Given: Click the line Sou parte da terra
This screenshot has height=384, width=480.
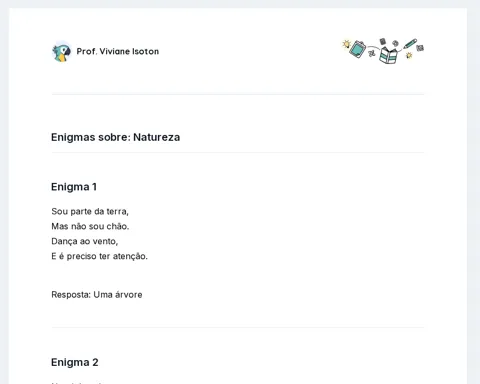Looking at the screenshot, I should [x=90, y=211].
